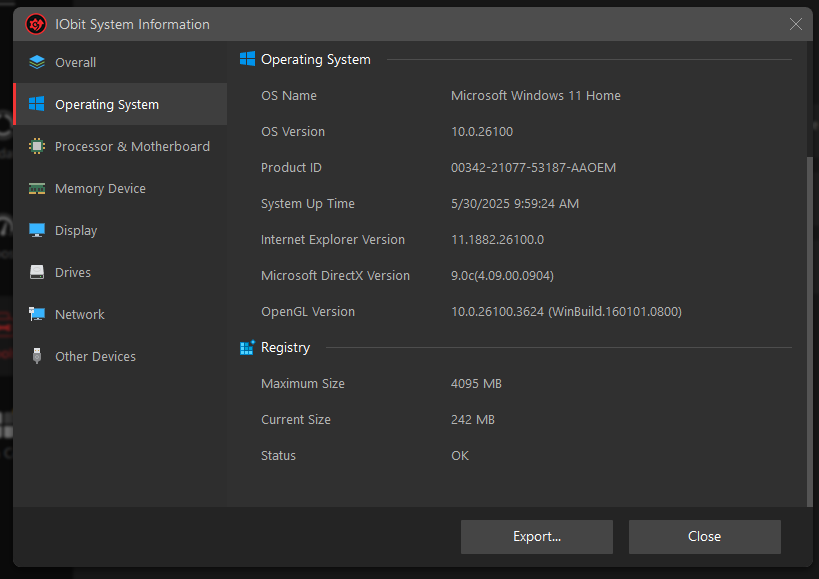Click the OpenGL Version label
This screenshot has height=579, width=819.
[x=308, y=312]
